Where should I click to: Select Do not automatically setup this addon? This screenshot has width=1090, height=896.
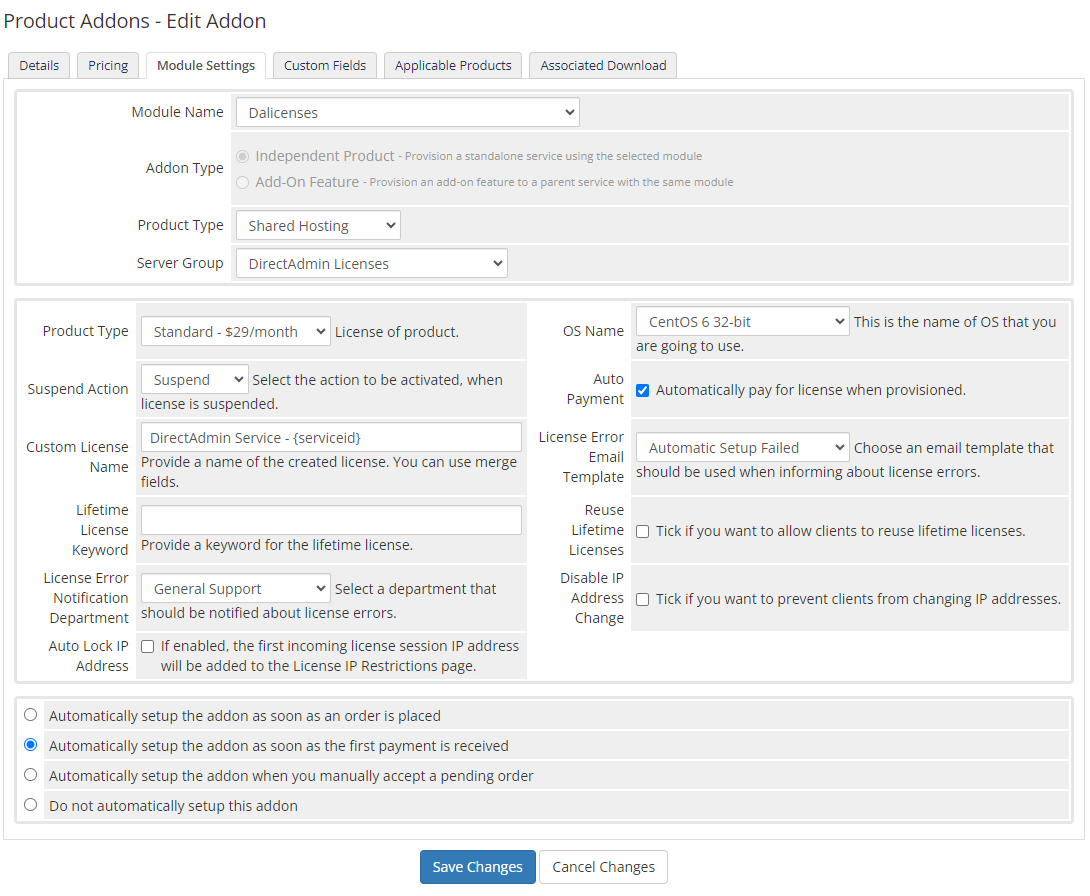tap(31, 804)
